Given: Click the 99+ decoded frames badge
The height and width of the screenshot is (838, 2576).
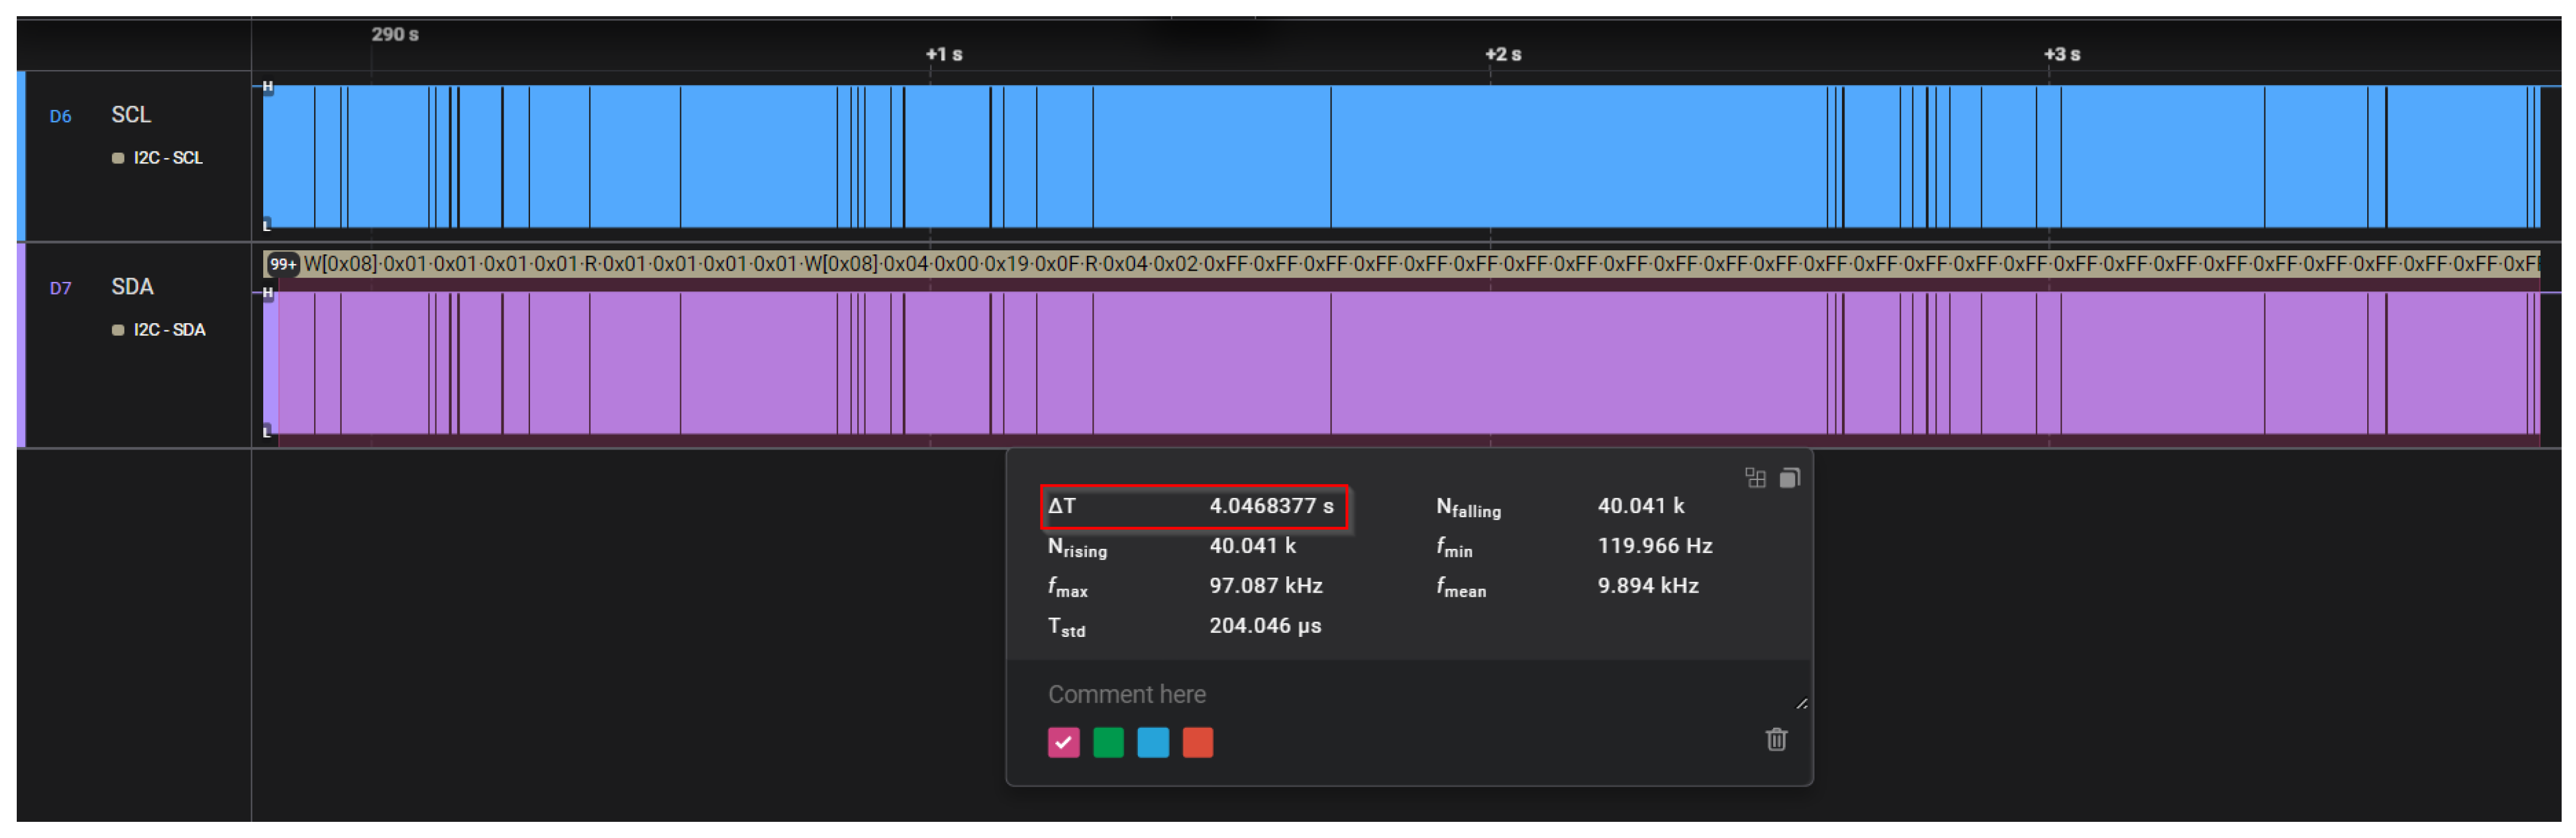Looking at the screenshot, I should click(x=283, y=265).
